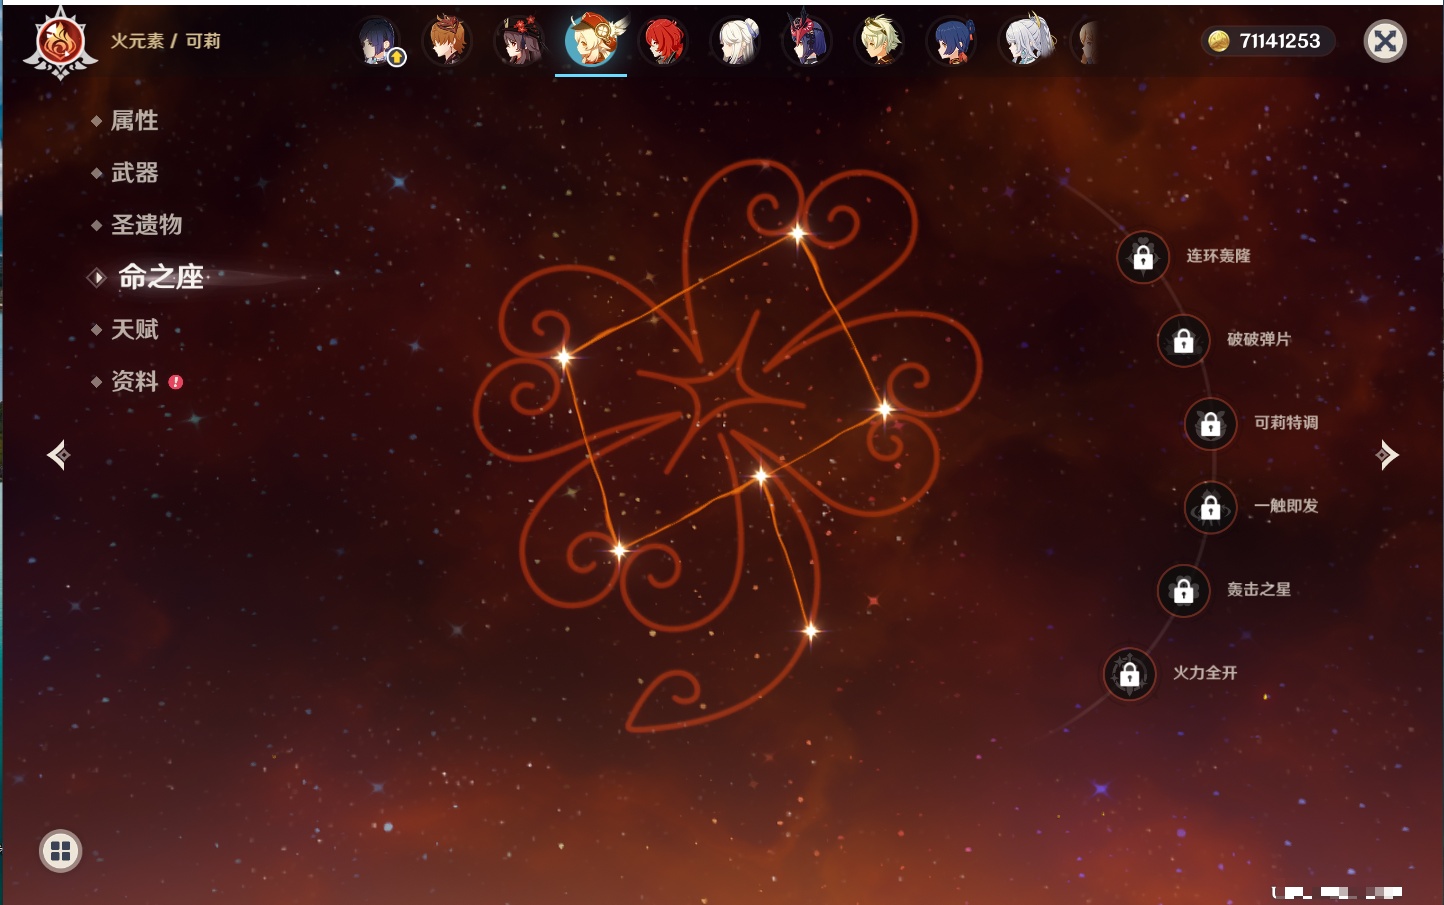Switch to the red-haired character avatar

click(x=664, y=41)
